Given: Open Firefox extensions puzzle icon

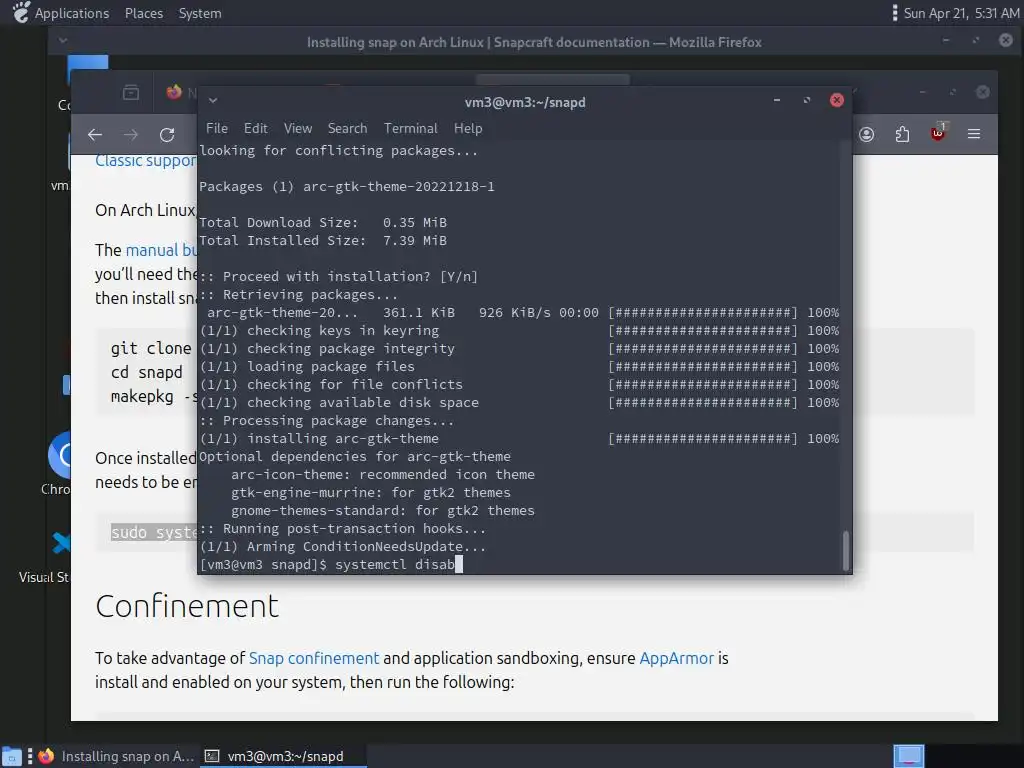Looking at the screenshot, I should click(902, 135).
